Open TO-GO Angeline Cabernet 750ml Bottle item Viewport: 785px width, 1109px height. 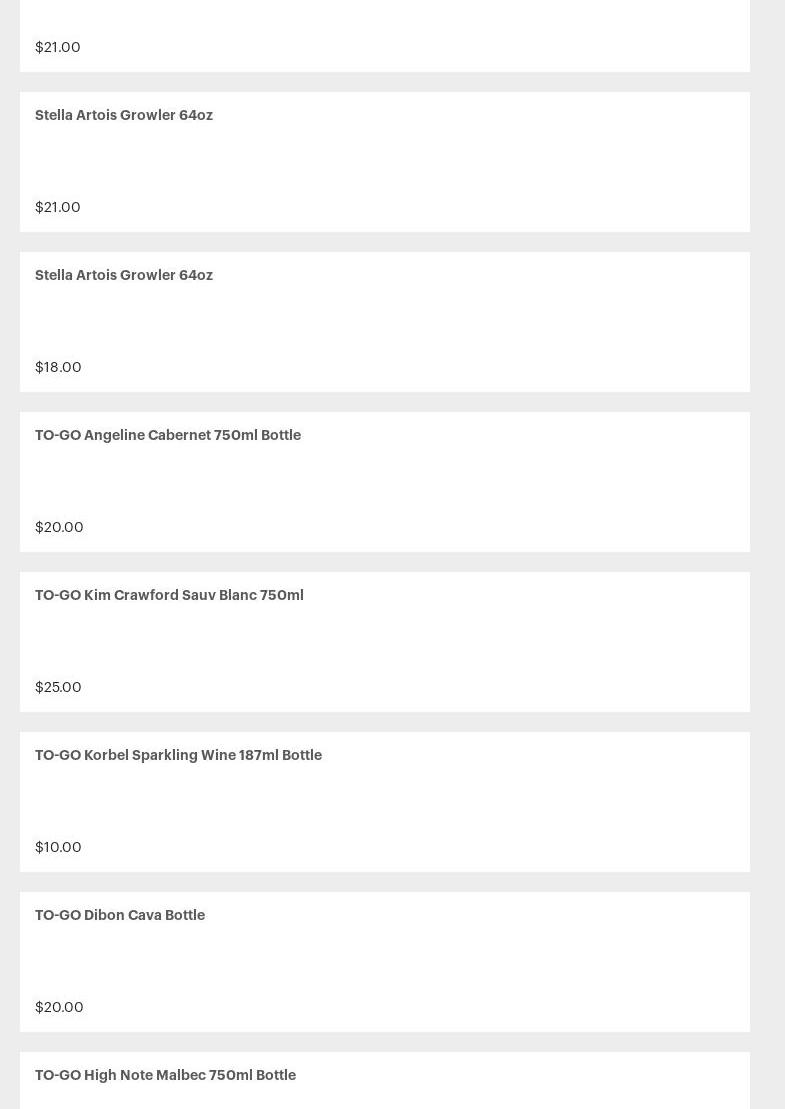point(168,435)
